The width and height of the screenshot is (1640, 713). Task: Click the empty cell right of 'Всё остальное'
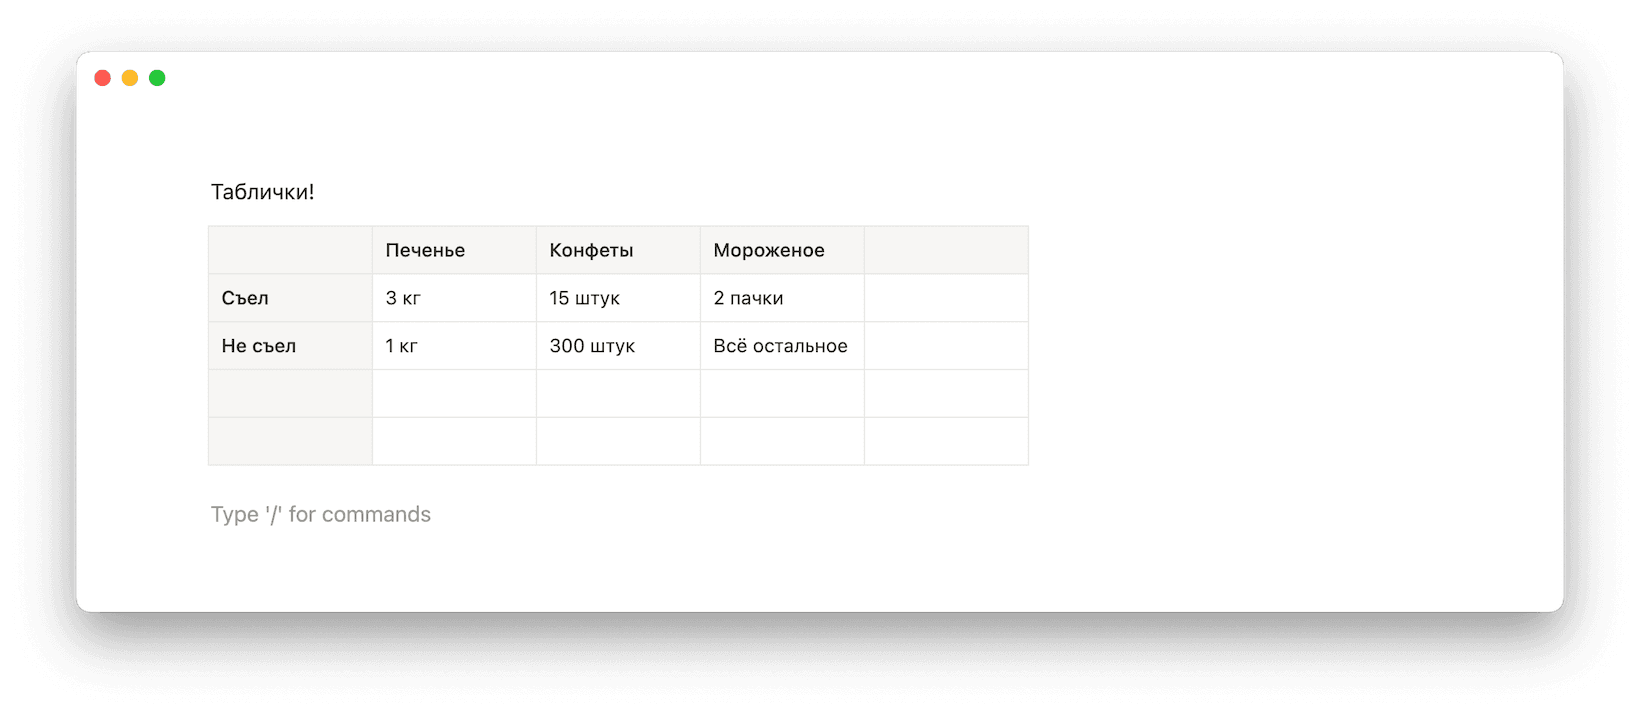point(946,346)
